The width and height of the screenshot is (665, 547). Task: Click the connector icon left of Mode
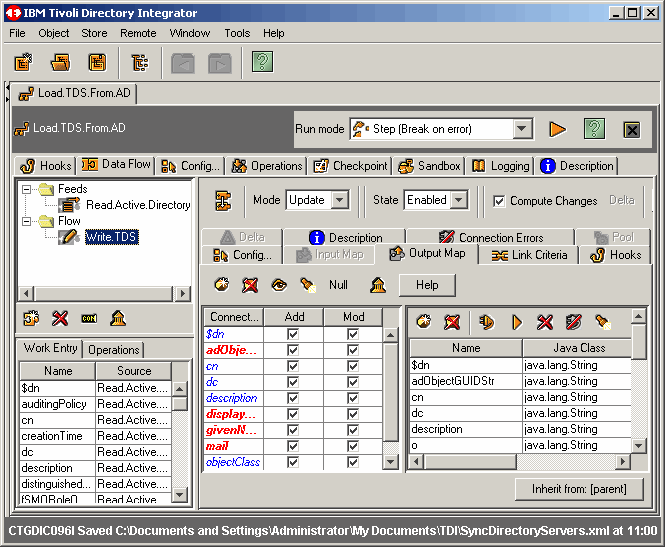tap(225, 200)
